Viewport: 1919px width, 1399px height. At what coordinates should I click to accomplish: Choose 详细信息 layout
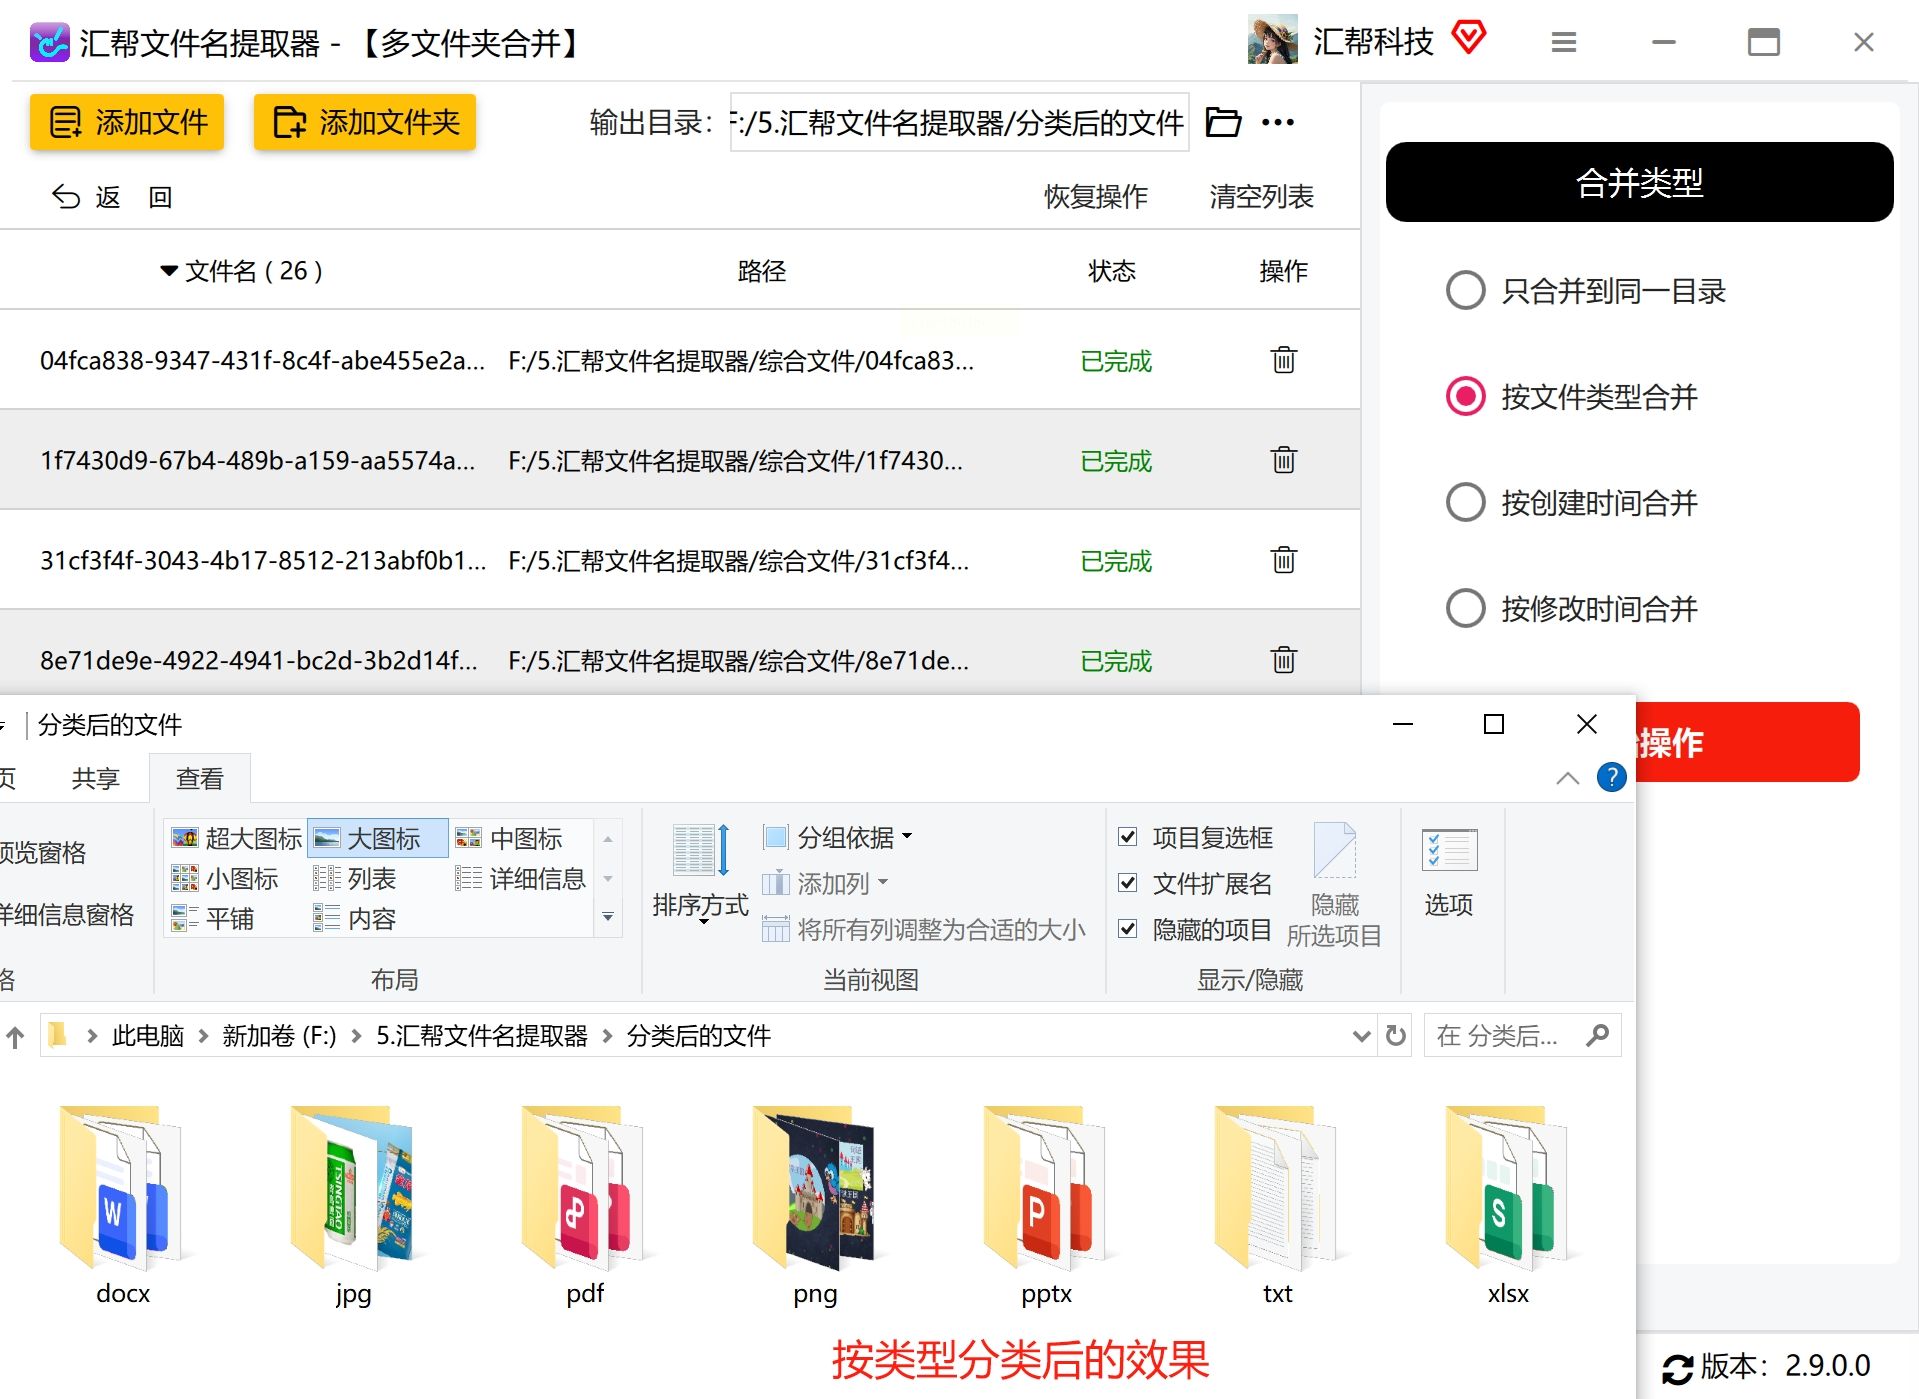[x=521, y=878]
